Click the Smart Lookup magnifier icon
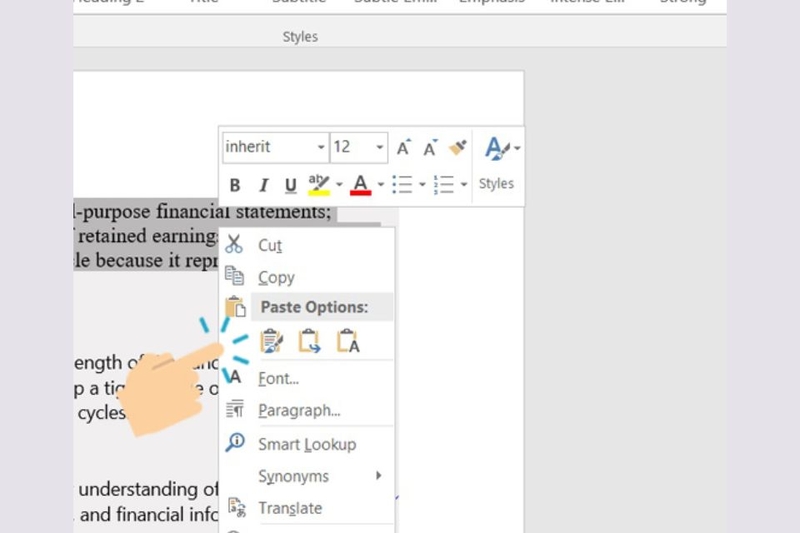The width and height of the screenshot is (800, 533). click(x=235, y=442)
